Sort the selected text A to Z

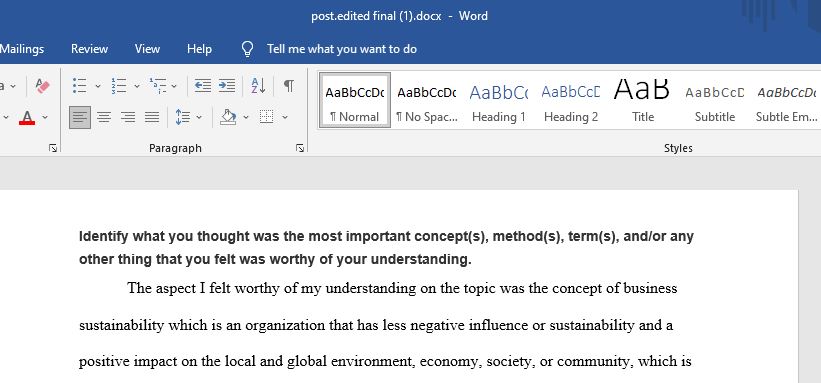(258, 85)
